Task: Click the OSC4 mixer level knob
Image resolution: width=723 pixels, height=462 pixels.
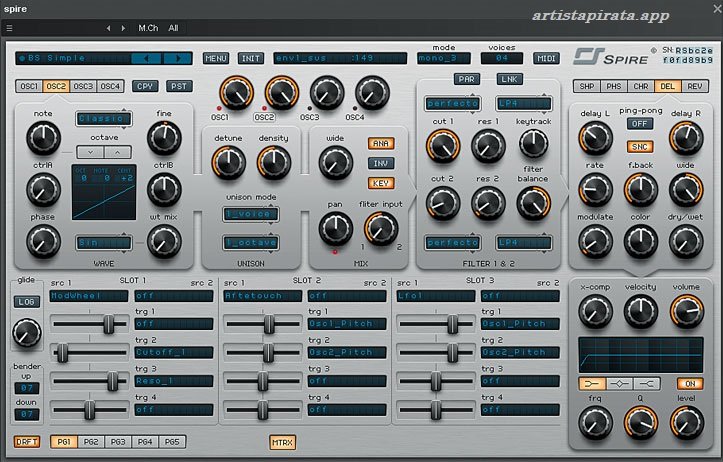Action: (x=372, y=93)
